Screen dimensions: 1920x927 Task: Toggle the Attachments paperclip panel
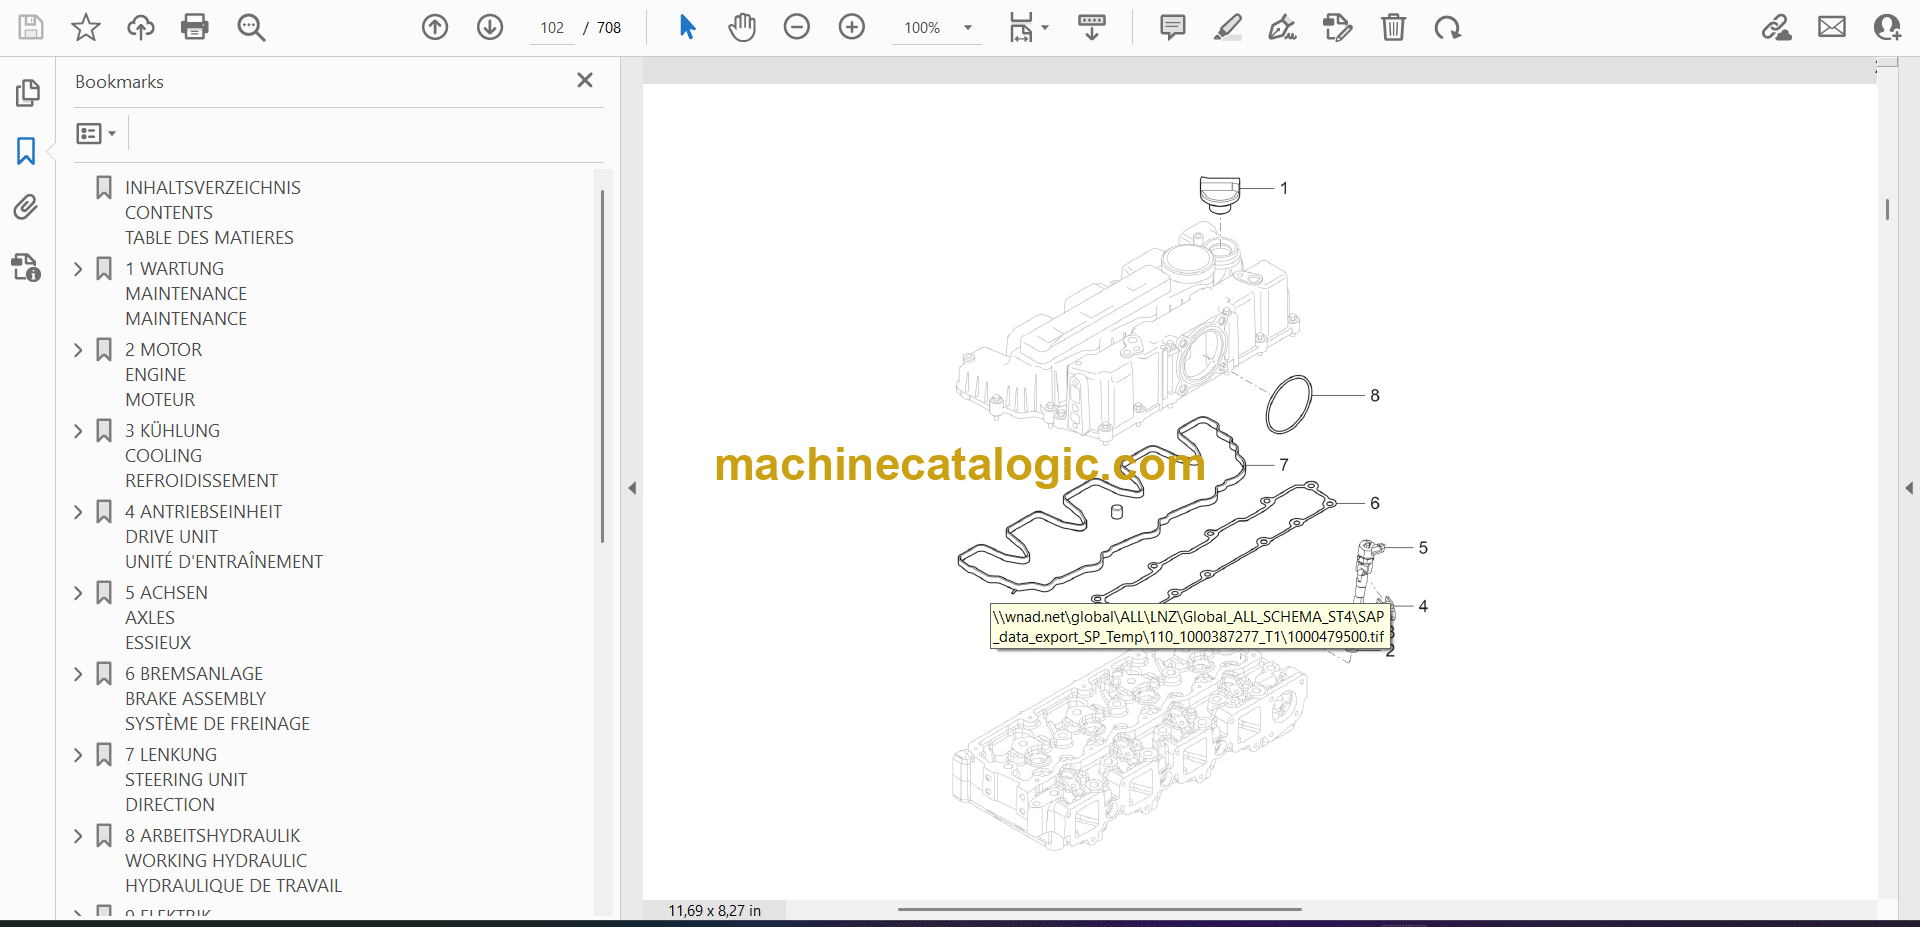[x=26, y=207]
